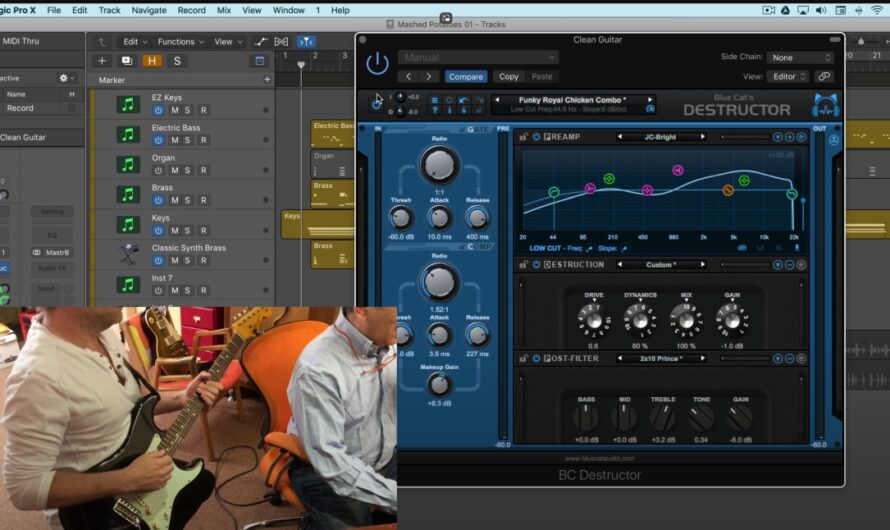
Task: Open the Edit dropdown in Tracks toolbar
Action: 135,41
